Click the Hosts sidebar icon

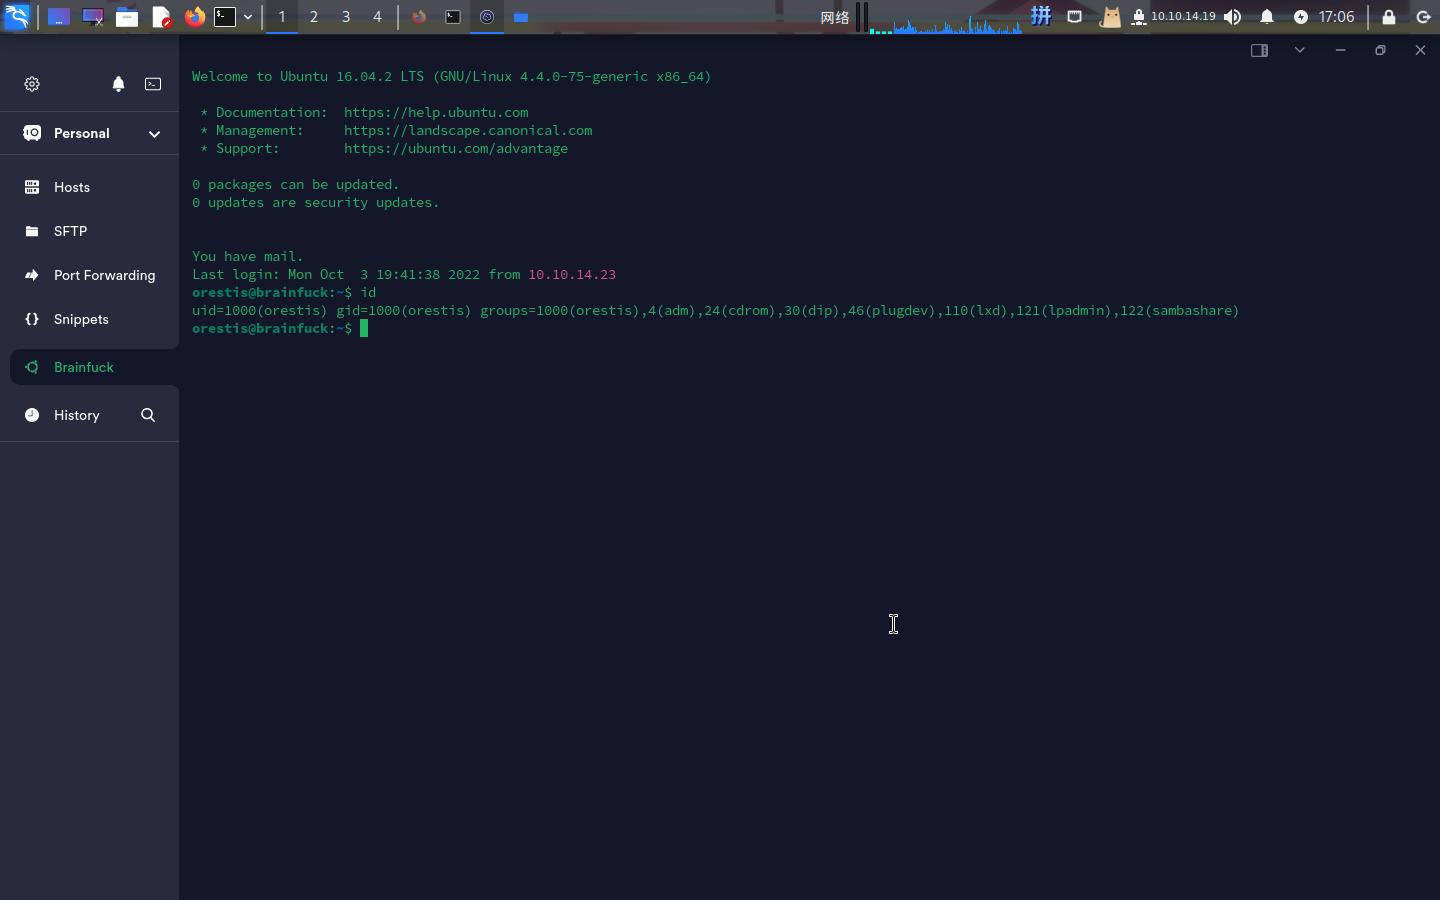pos(32,187)
